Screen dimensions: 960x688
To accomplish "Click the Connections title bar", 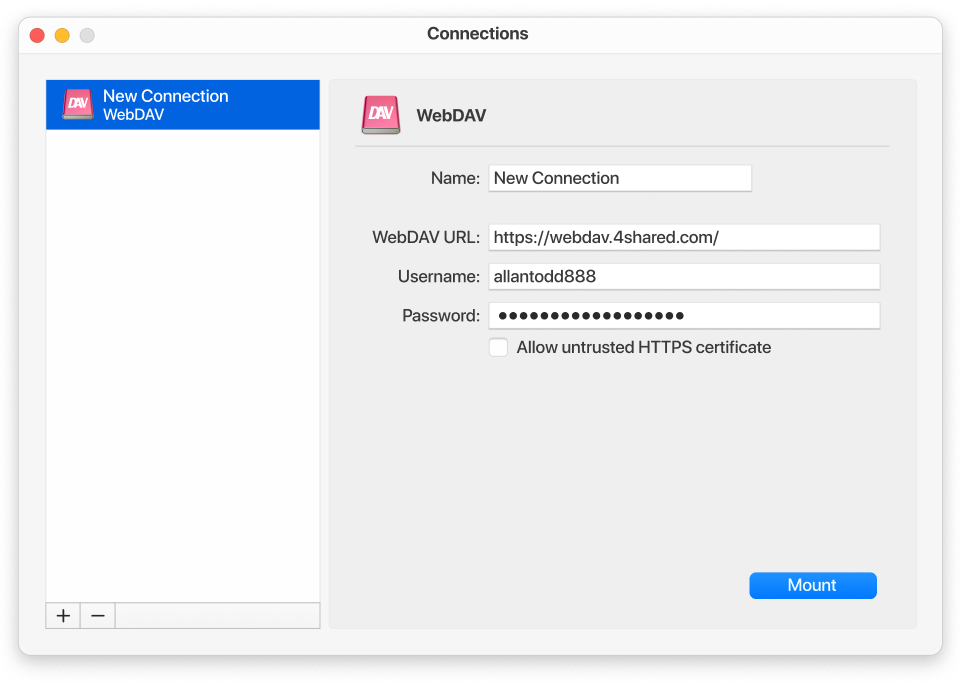I will [477, 33].
